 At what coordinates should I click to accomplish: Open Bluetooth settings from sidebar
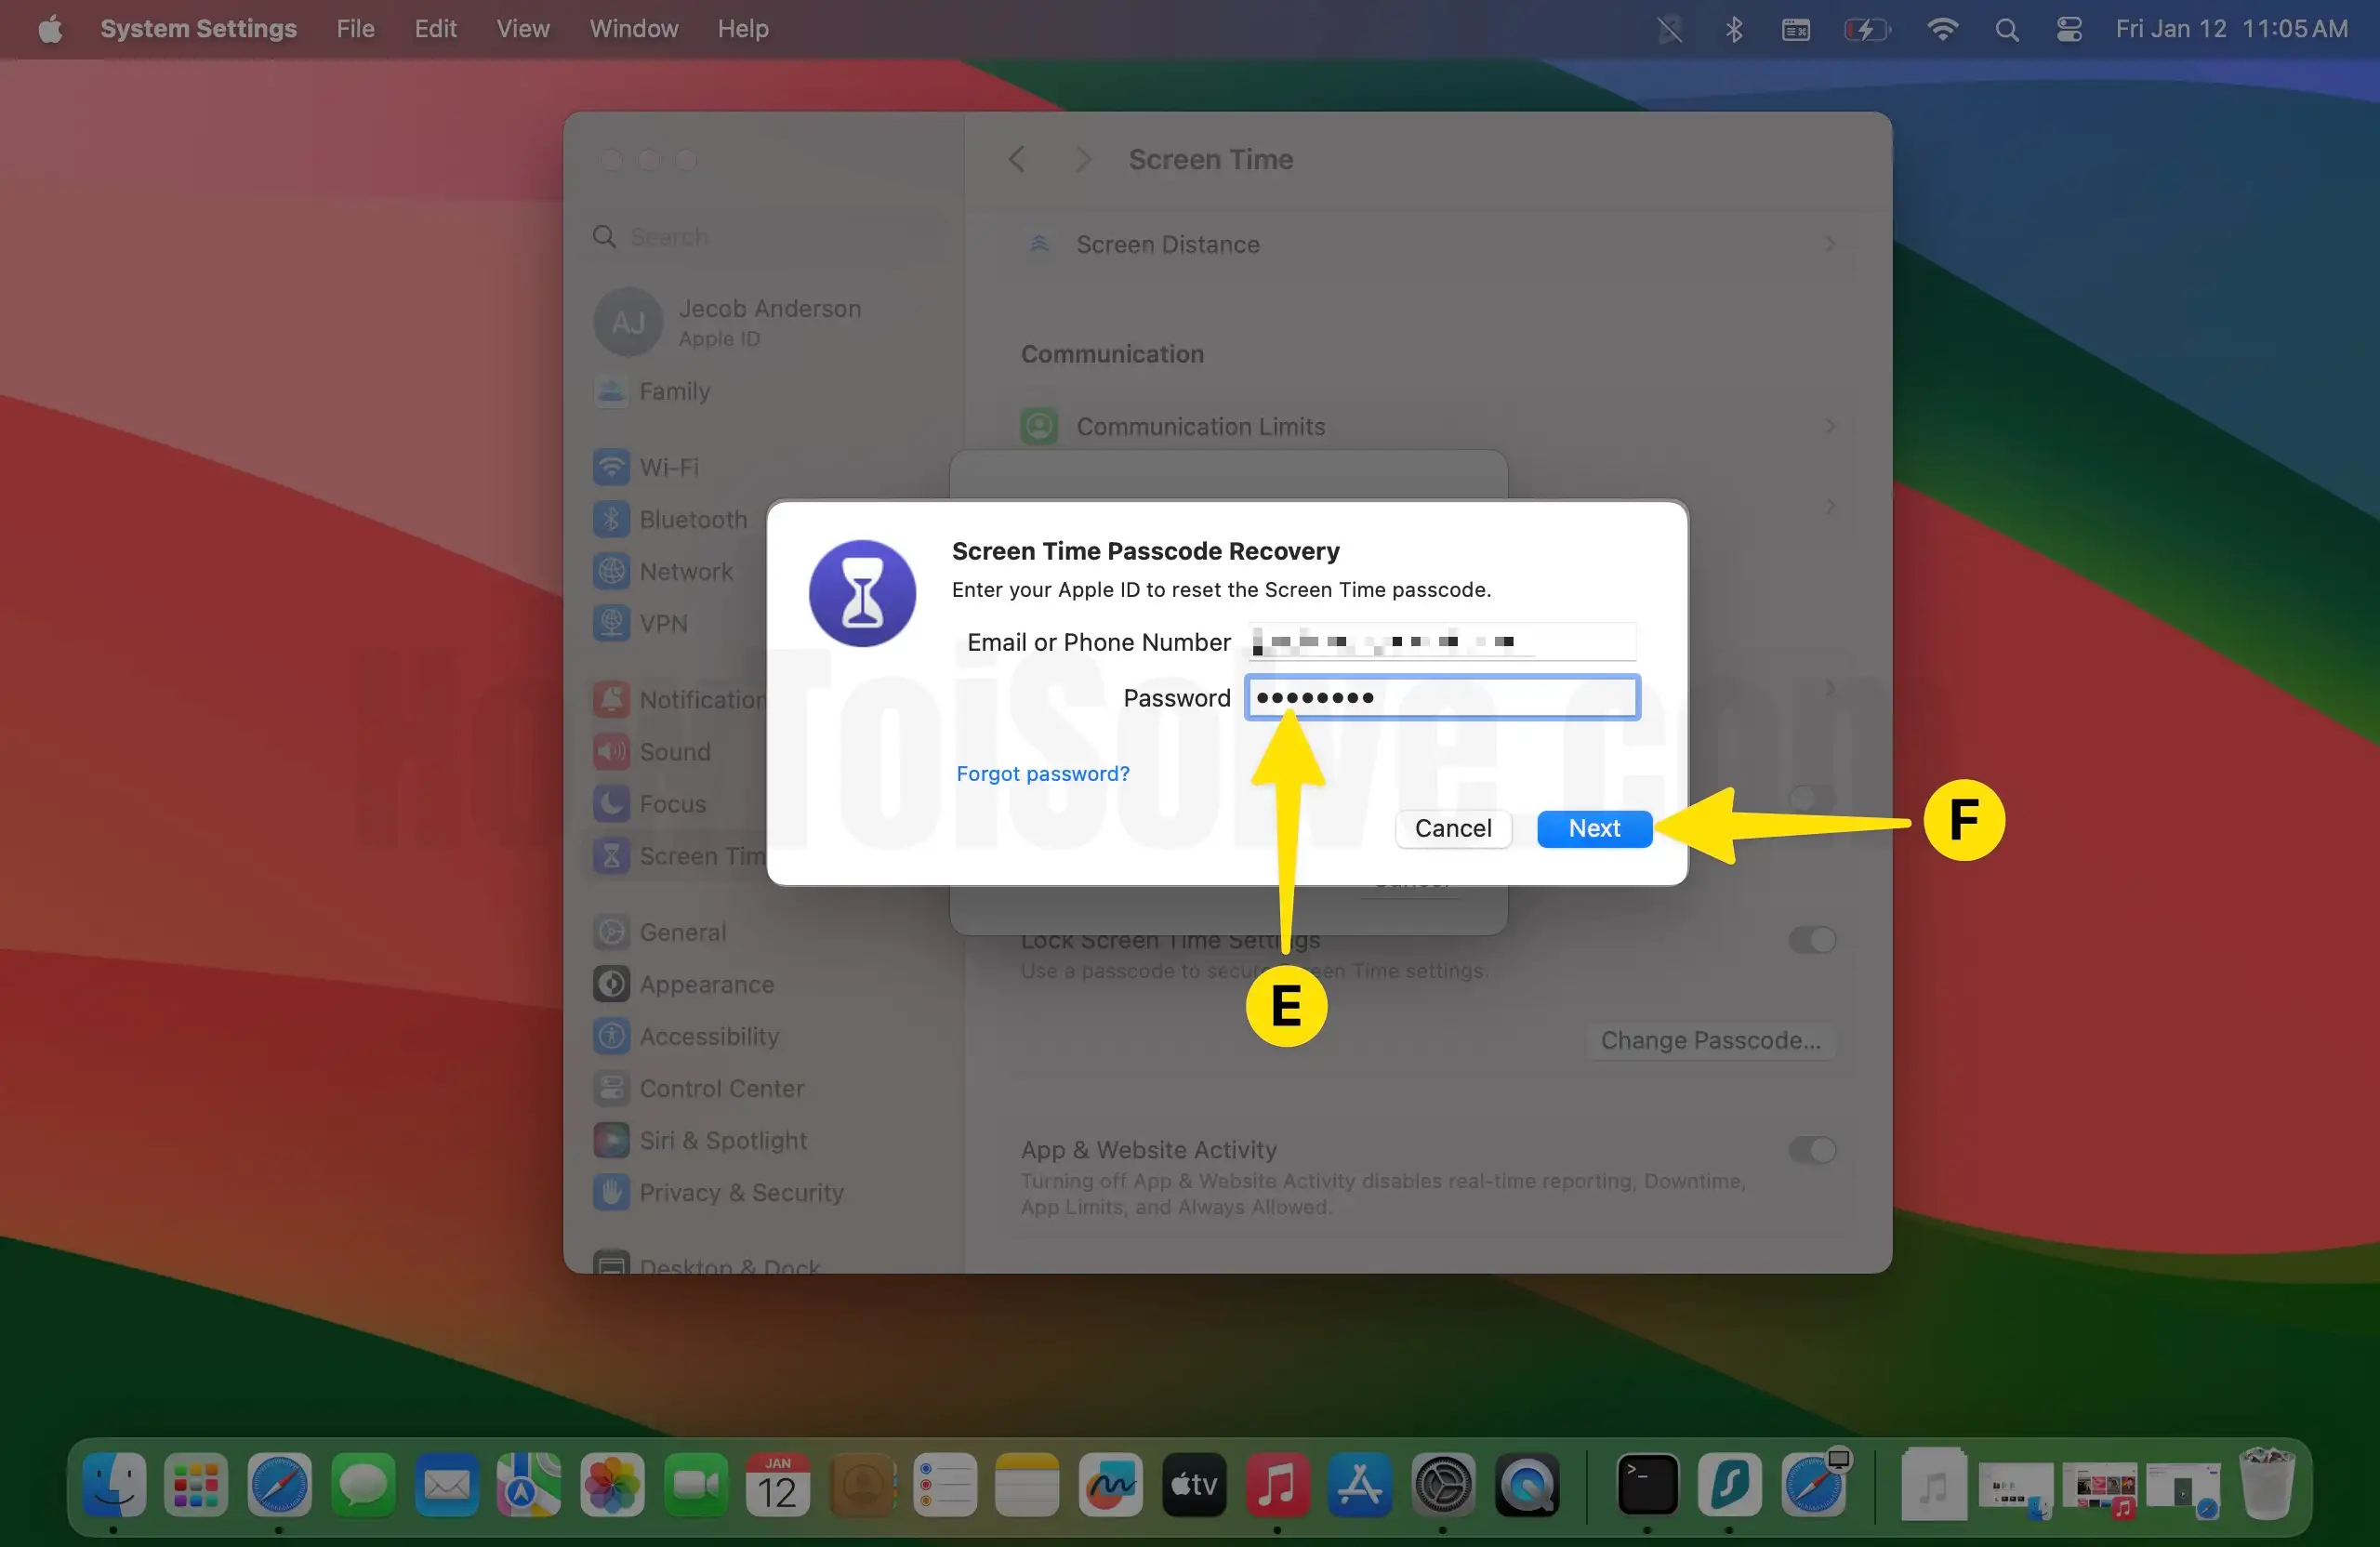click(x=694, y=519)
